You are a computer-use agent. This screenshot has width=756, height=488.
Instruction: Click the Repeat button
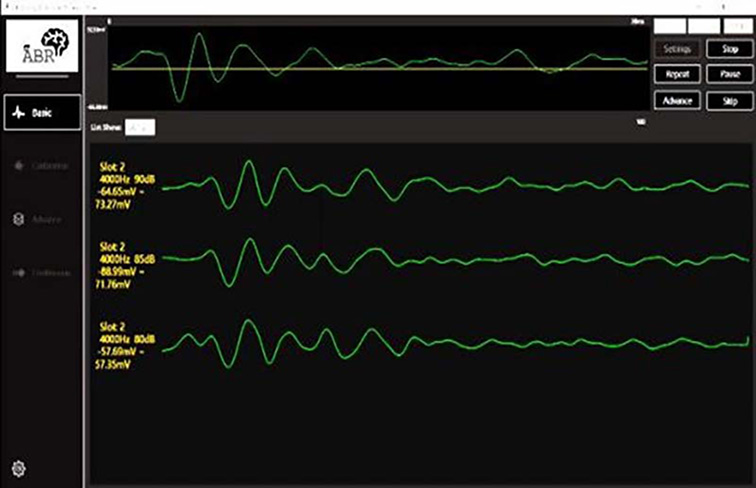pos(677,75)
